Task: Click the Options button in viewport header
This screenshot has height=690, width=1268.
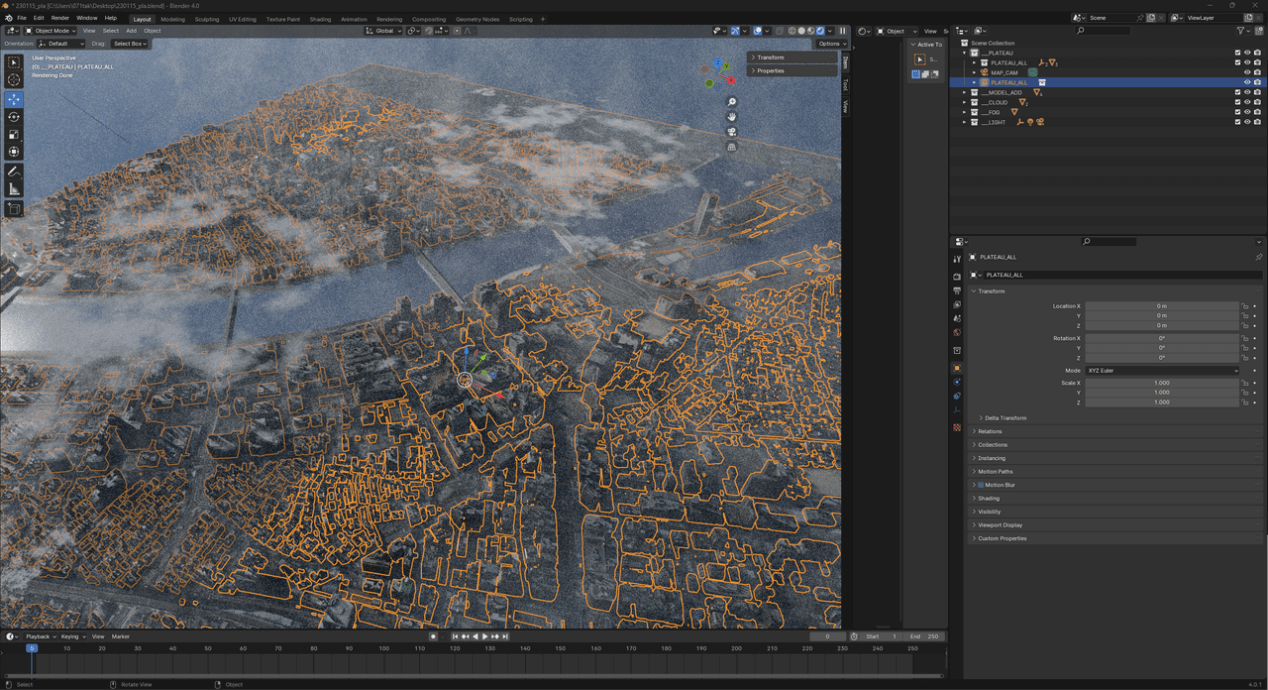Action: [830, 44]
